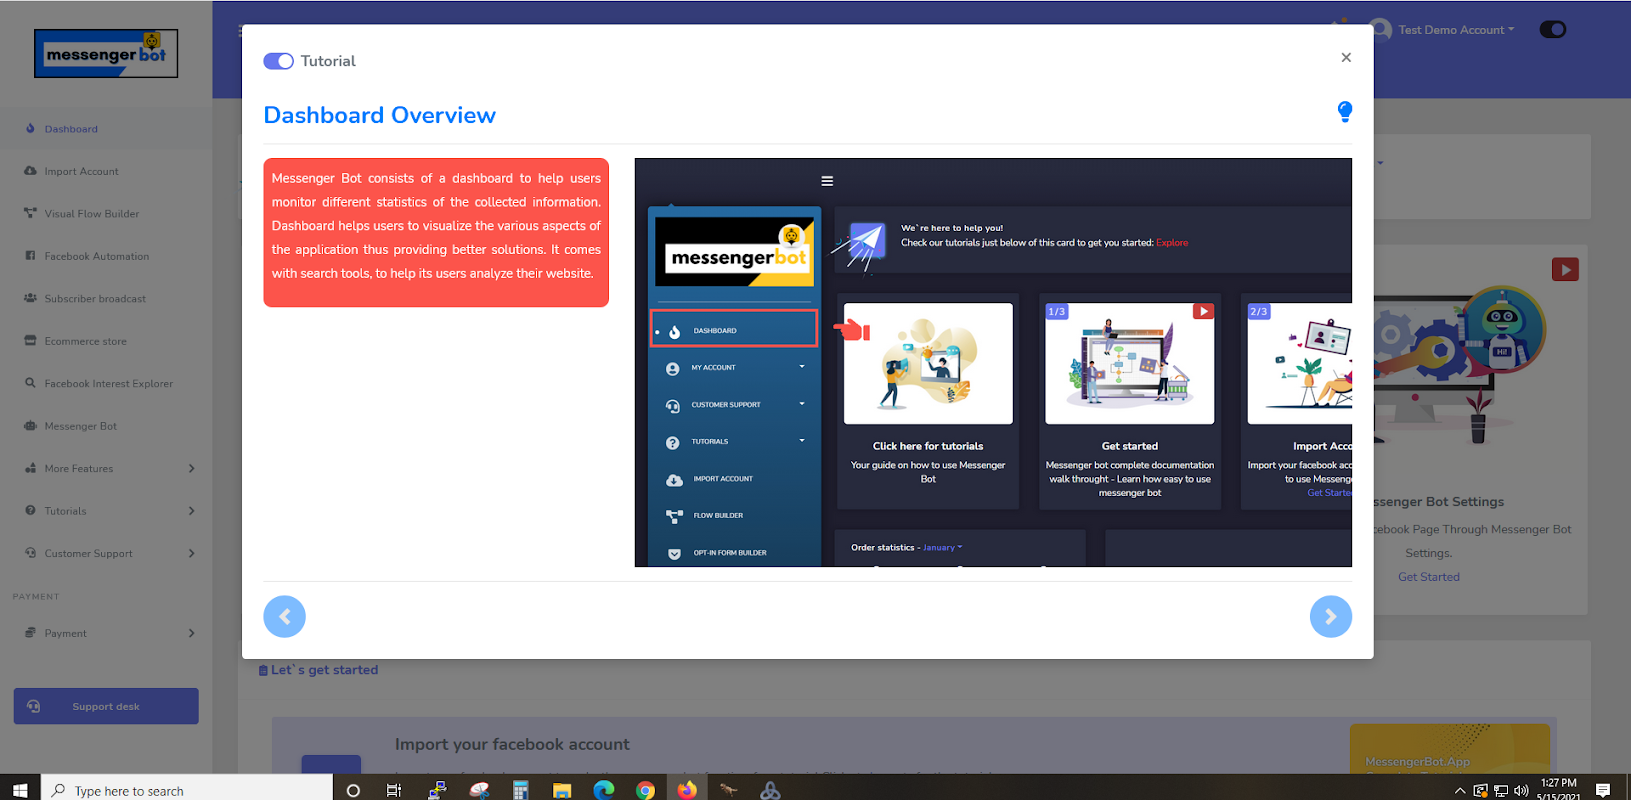The height and width of the screenshot is (800, 1631).
Task: Toggle the dark mode switch in header
Action: click(x=1553, y=30)
